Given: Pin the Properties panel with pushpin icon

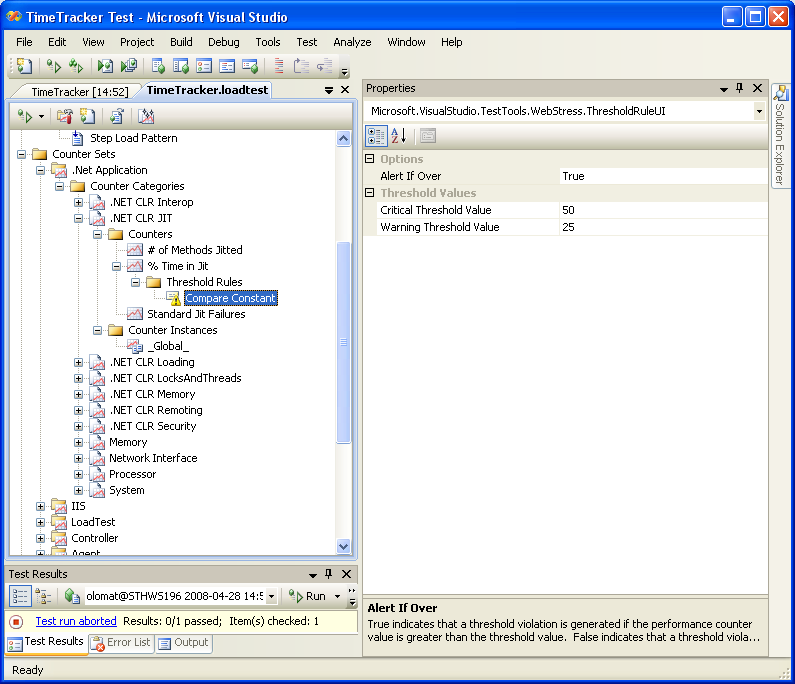Looking at the screenshot, I should point(740,88).
